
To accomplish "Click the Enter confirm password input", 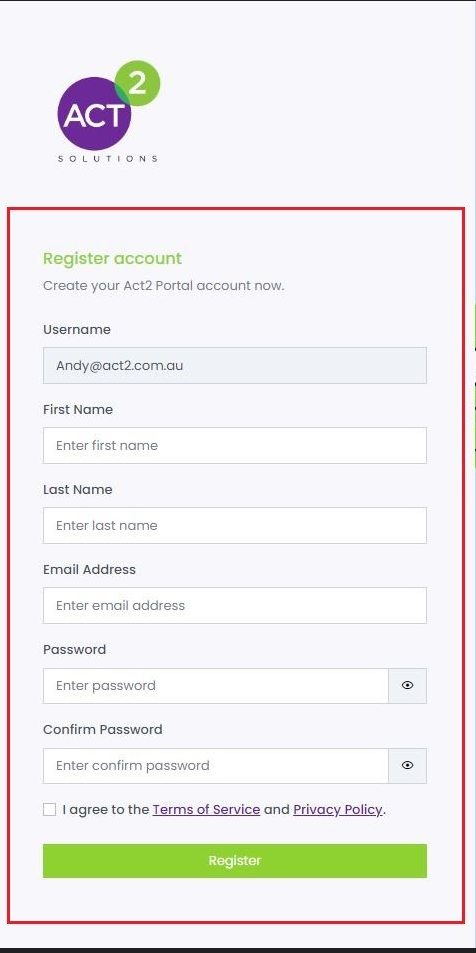I will (x=216, y=766).
